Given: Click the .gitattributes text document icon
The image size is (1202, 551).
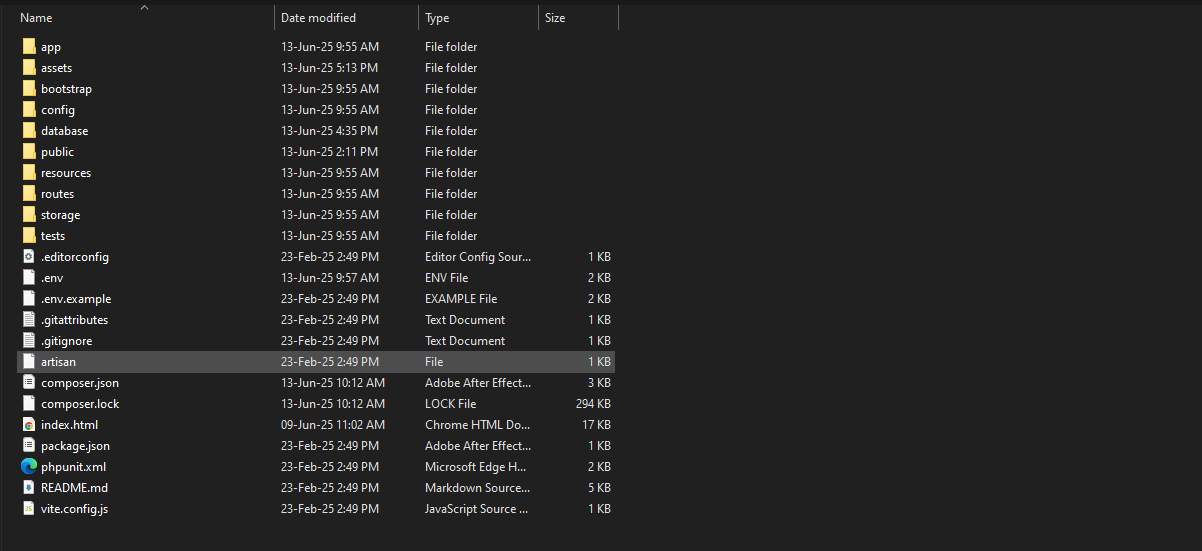Looking at the screenshot, I should point(29,320).
